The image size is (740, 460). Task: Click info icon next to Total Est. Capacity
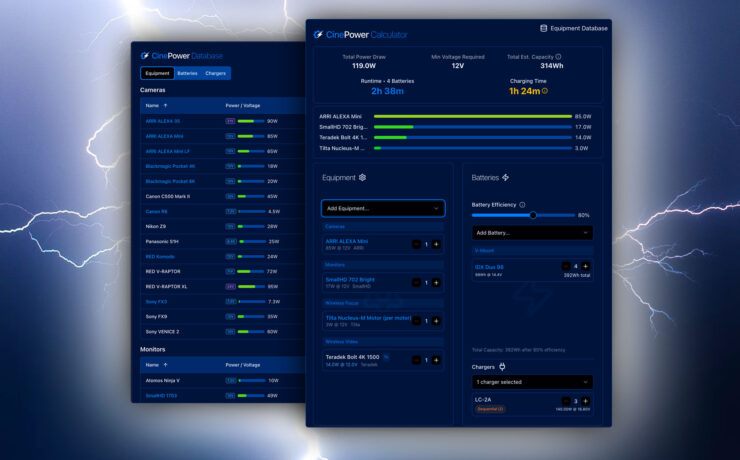(558, 57)
